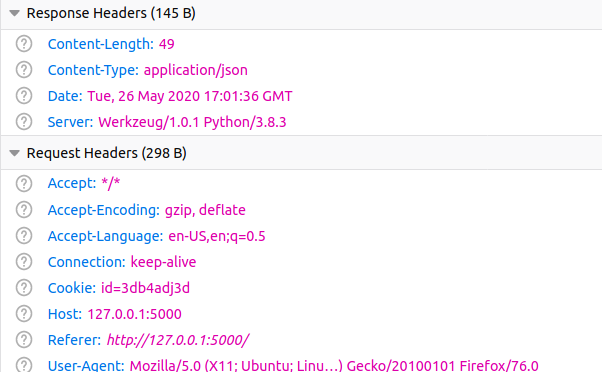
Task: Select the Content-Length value 49
Action: pos(167,44)
